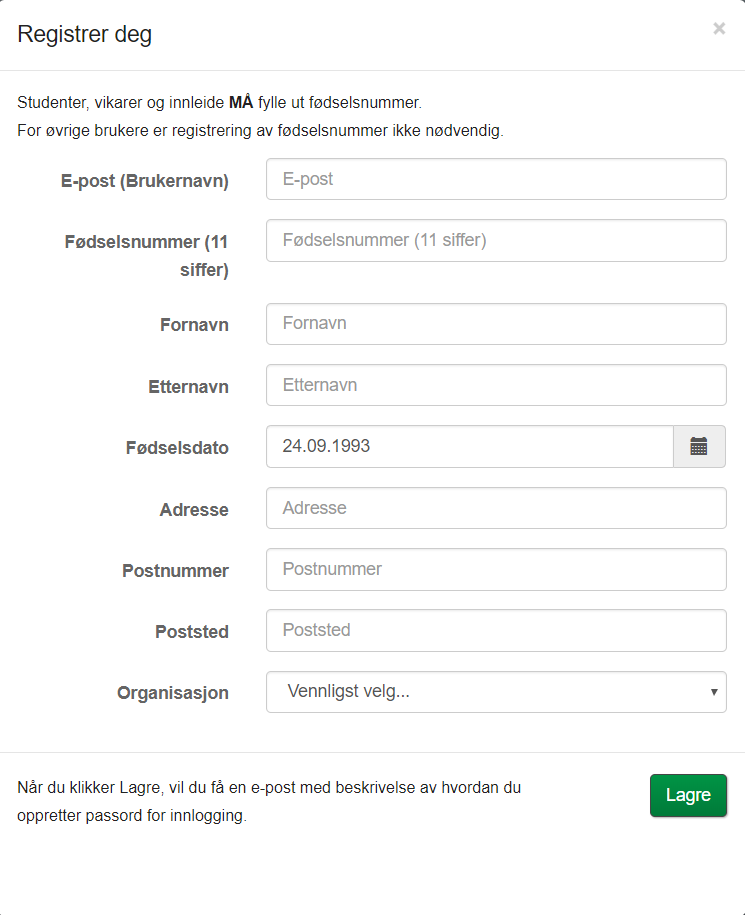Click the Registrer deg dialog title
This screenshot has height=915, width=745.
(x=85, y=33)
